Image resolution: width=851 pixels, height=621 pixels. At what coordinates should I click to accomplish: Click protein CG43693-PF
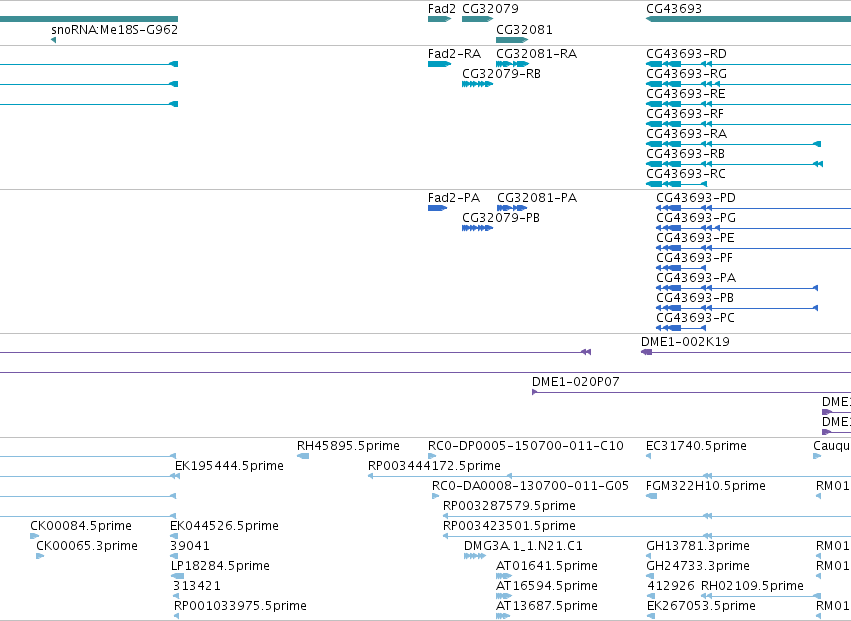[694, 258]
